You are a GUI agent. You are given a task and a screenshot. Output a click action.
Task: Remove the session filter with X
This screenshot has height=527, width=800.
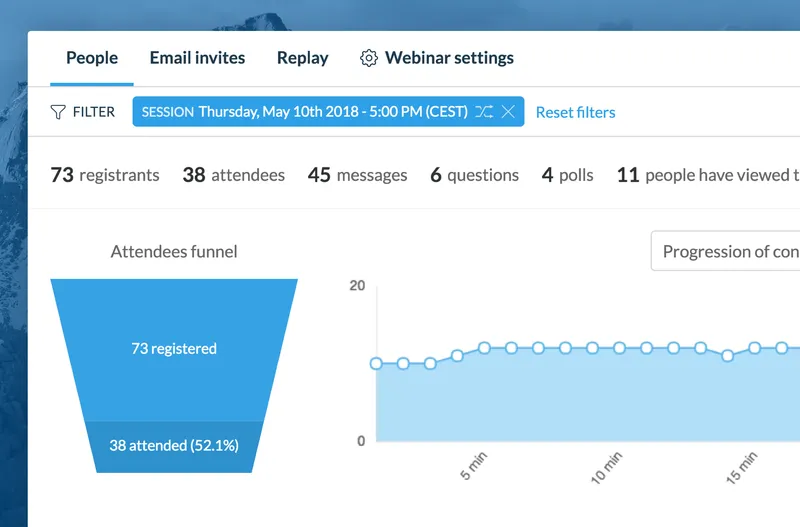508,111
